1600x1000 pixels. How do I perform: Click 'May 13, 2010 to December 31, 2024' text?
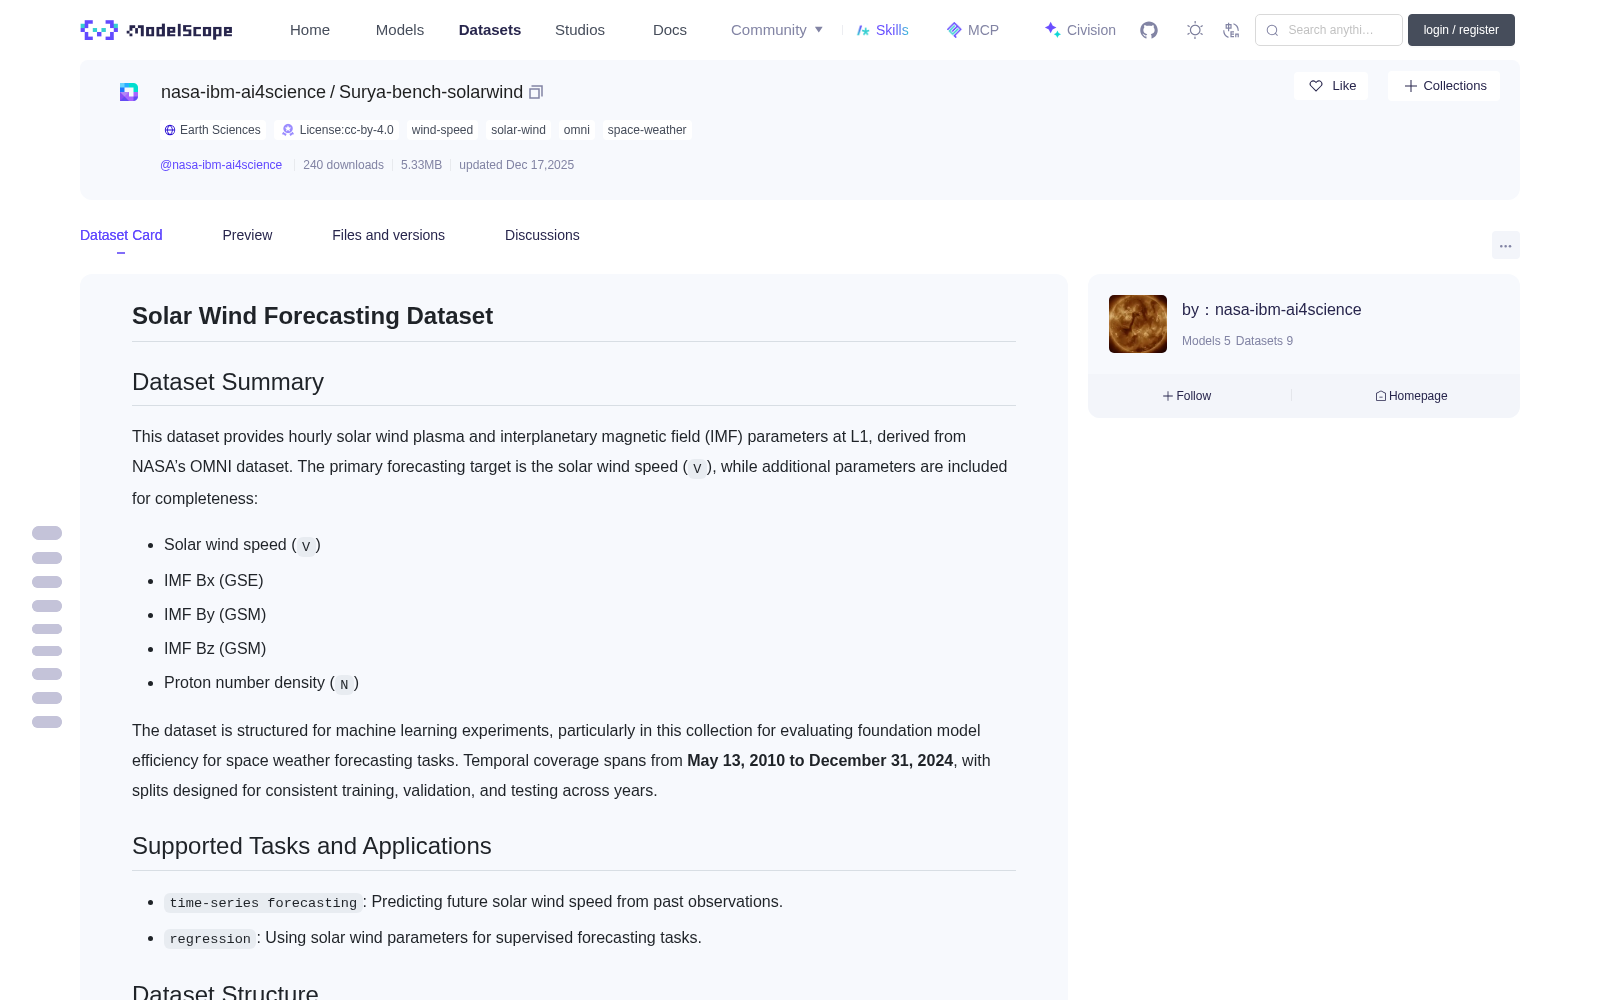tap(820, 760)
